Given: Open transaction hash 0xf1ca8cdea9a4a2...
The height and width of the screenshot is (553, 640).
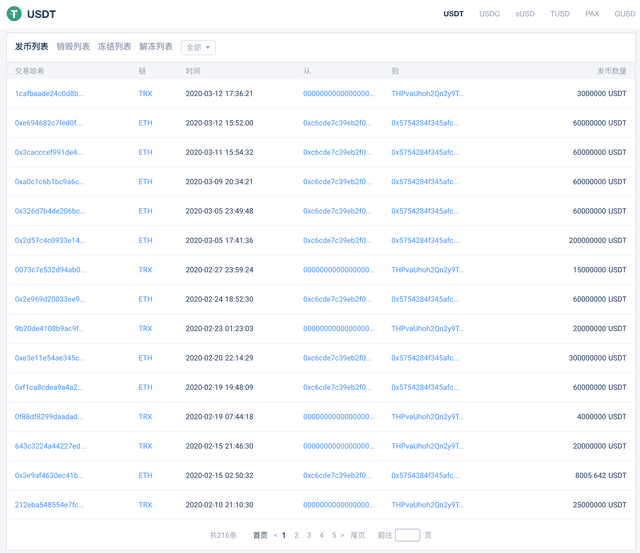Looking at the screenshot, I should [49, 387].
